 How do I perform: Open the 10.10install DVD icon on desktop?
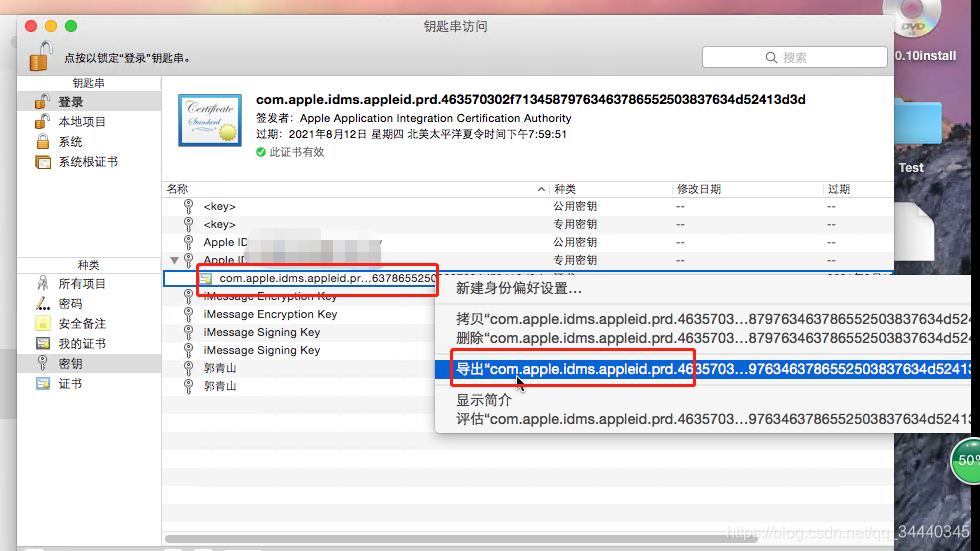[913, 17]
